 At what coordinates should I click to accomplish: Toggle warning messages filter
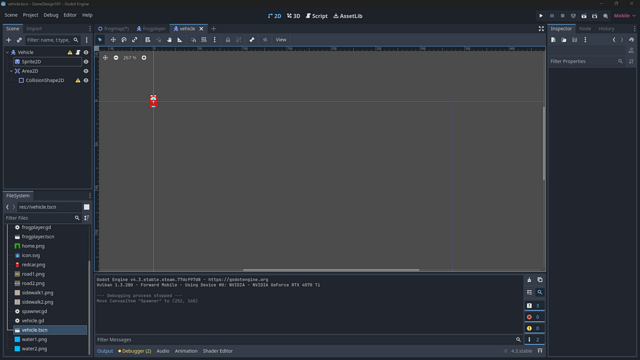point(535,328)
